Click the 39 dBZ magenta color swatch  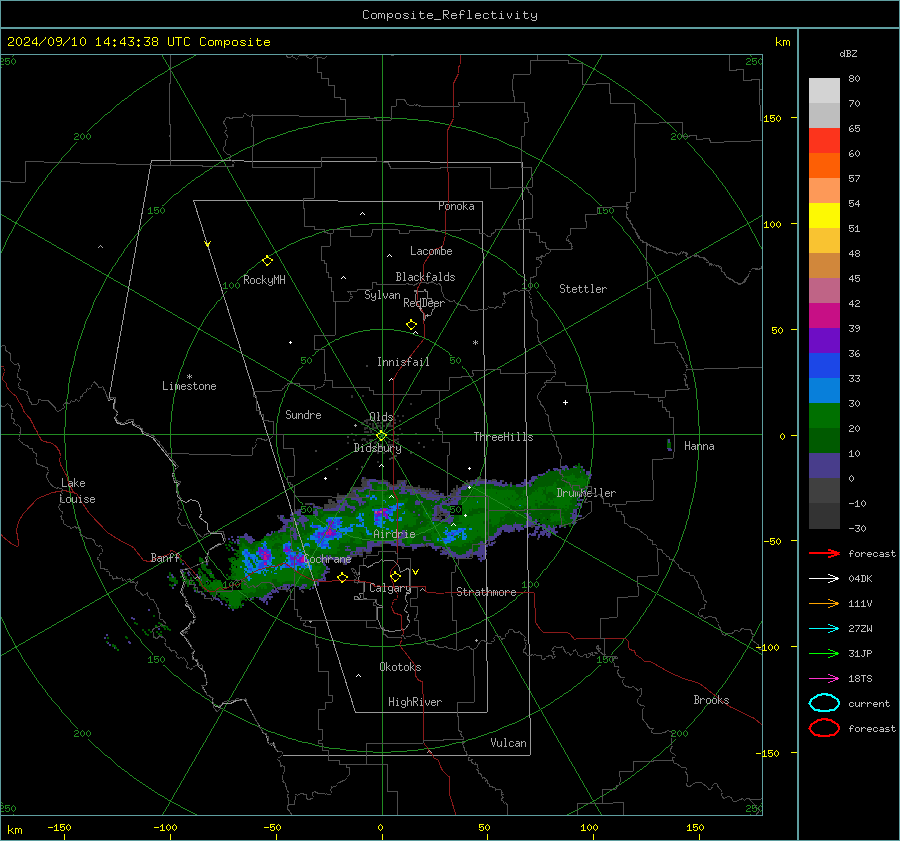click(824, 316)
